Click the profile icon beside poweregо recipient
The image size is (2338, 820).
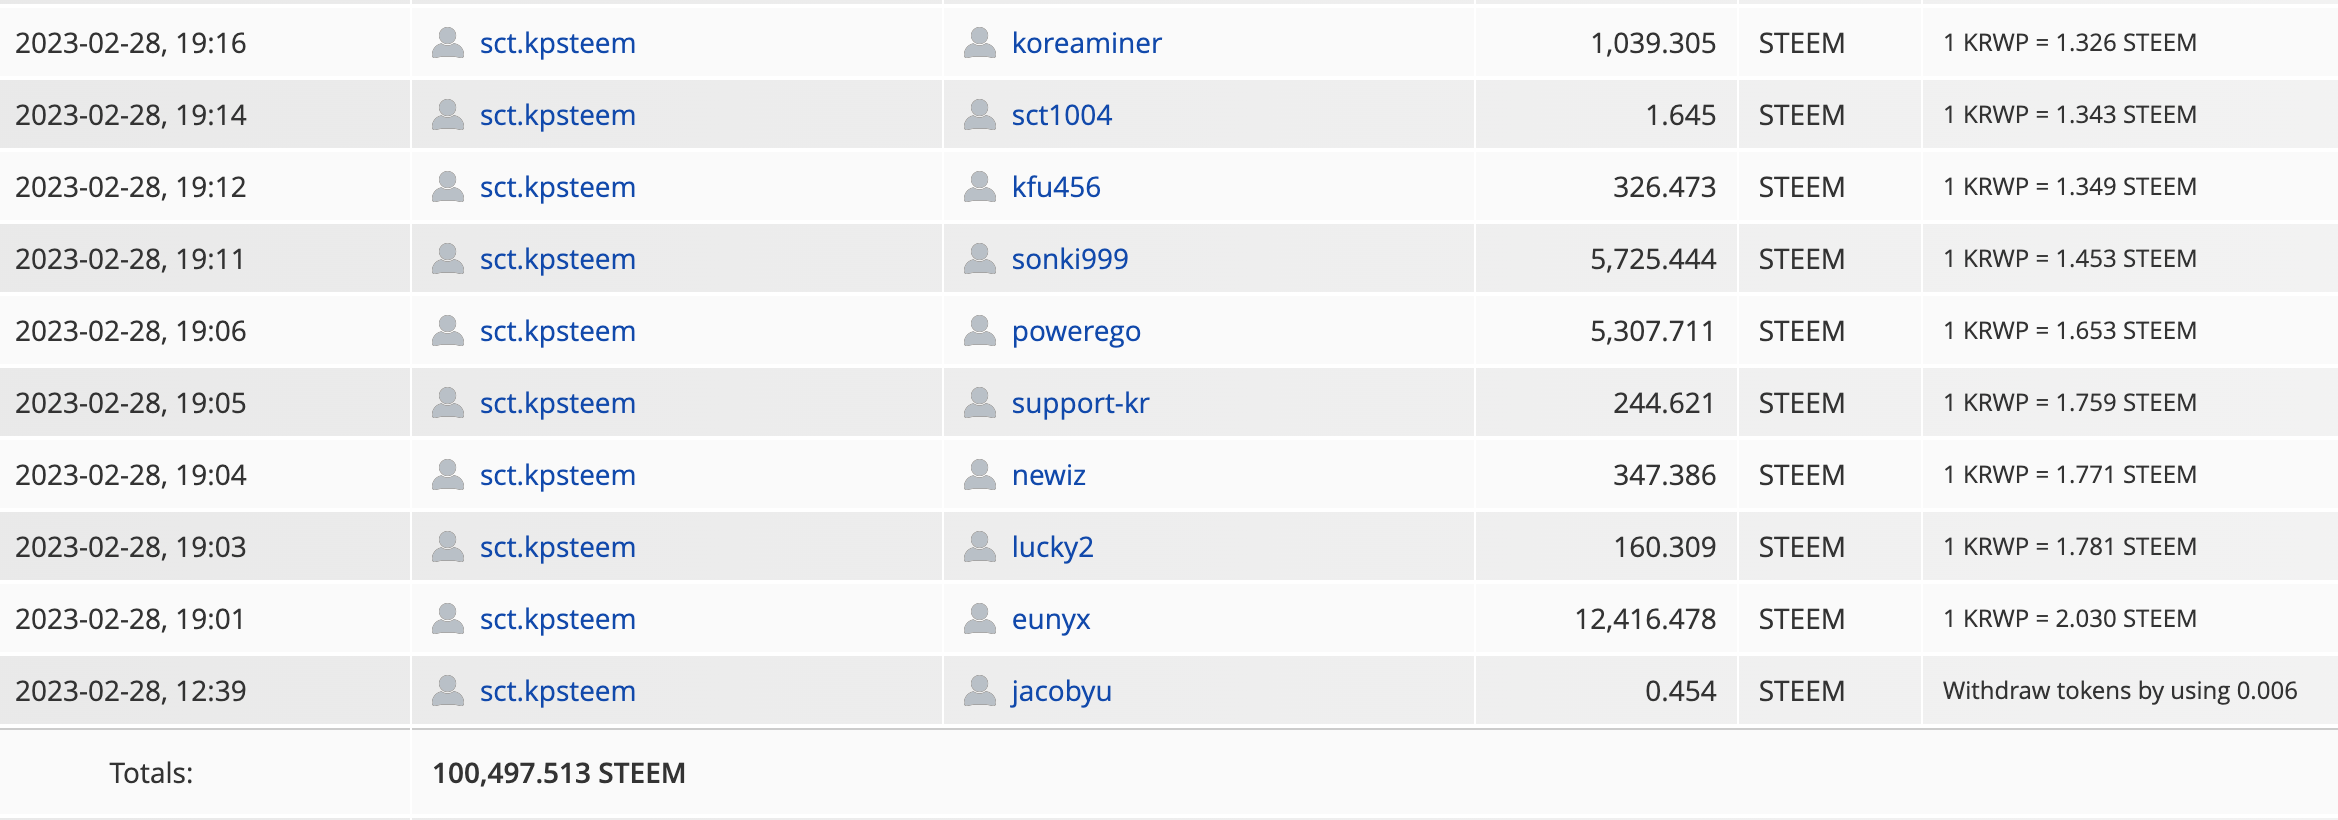979,331
